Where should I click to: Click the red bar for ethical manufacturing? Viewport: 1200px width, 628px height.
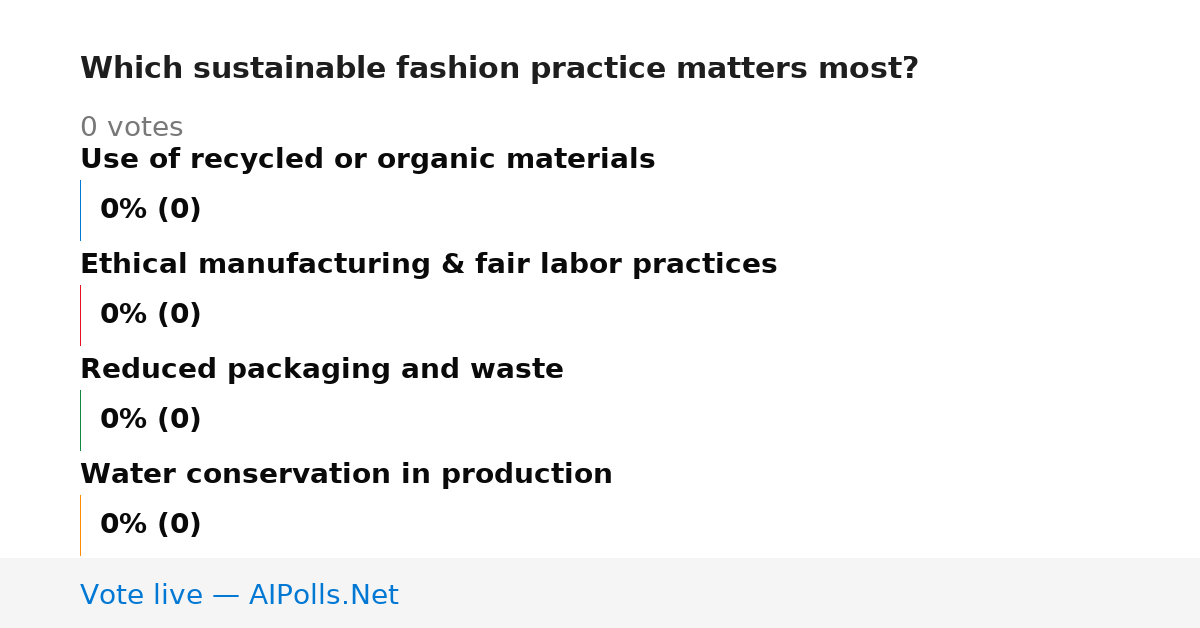(80, 315)
